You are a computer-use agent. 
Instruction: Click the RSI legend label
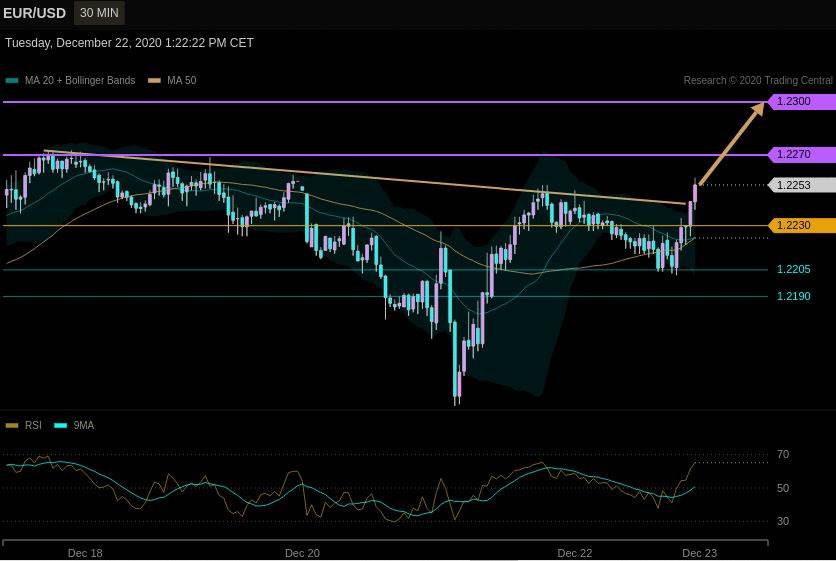(33, 426)
